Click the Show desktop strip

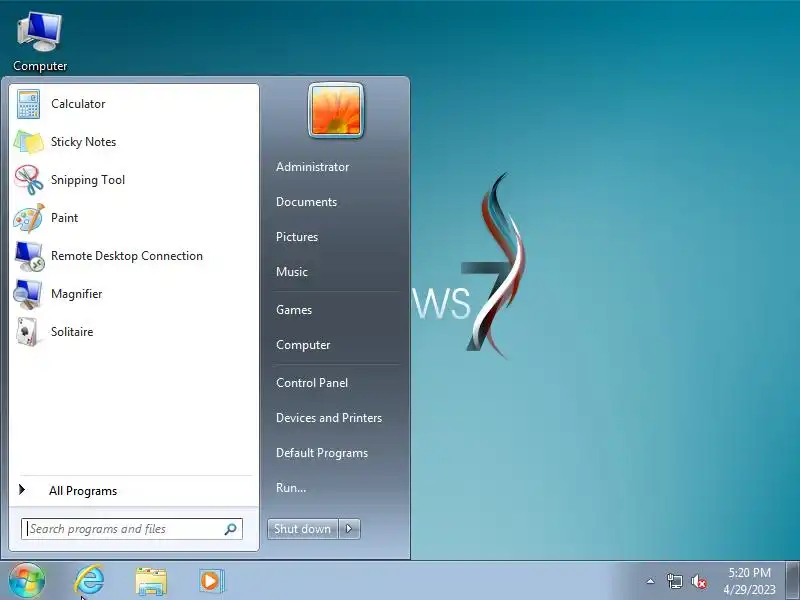pos(792,581)
